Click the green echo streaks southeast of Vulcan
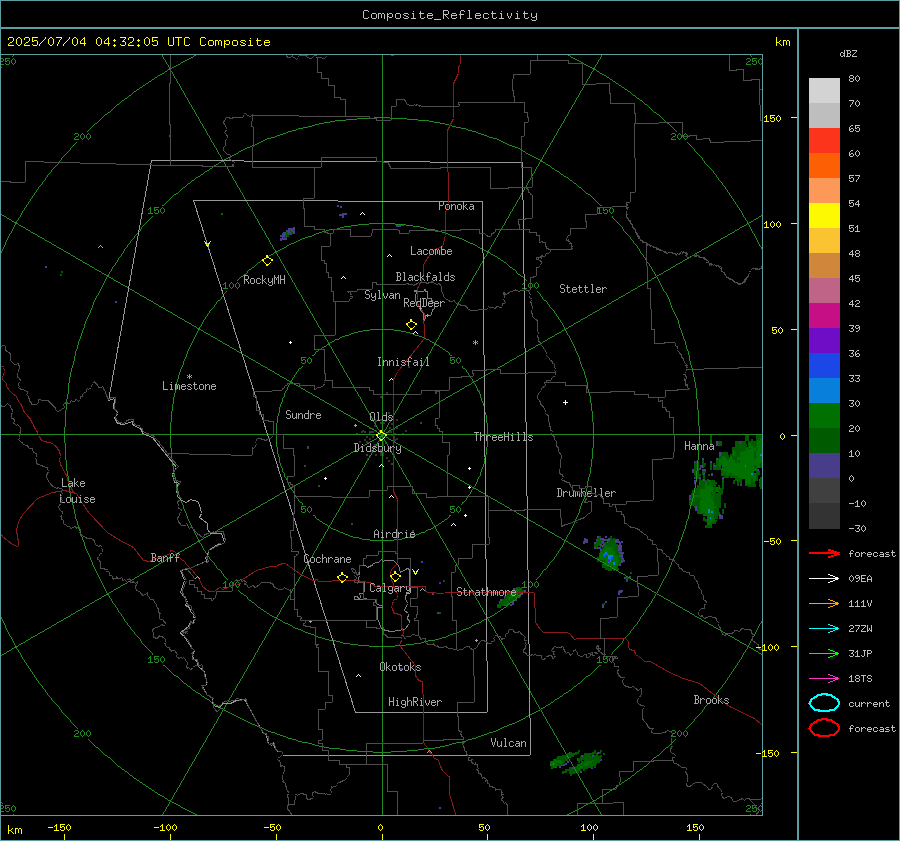The width and height of the screenshot is (900, 841). point(577,762)
